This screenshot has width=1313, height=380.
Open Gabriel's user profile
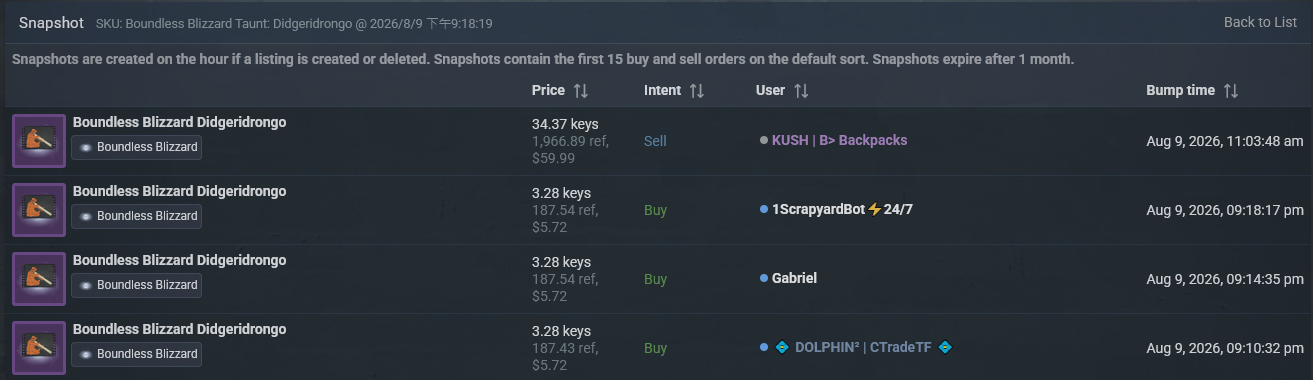[x=794, y=278]
